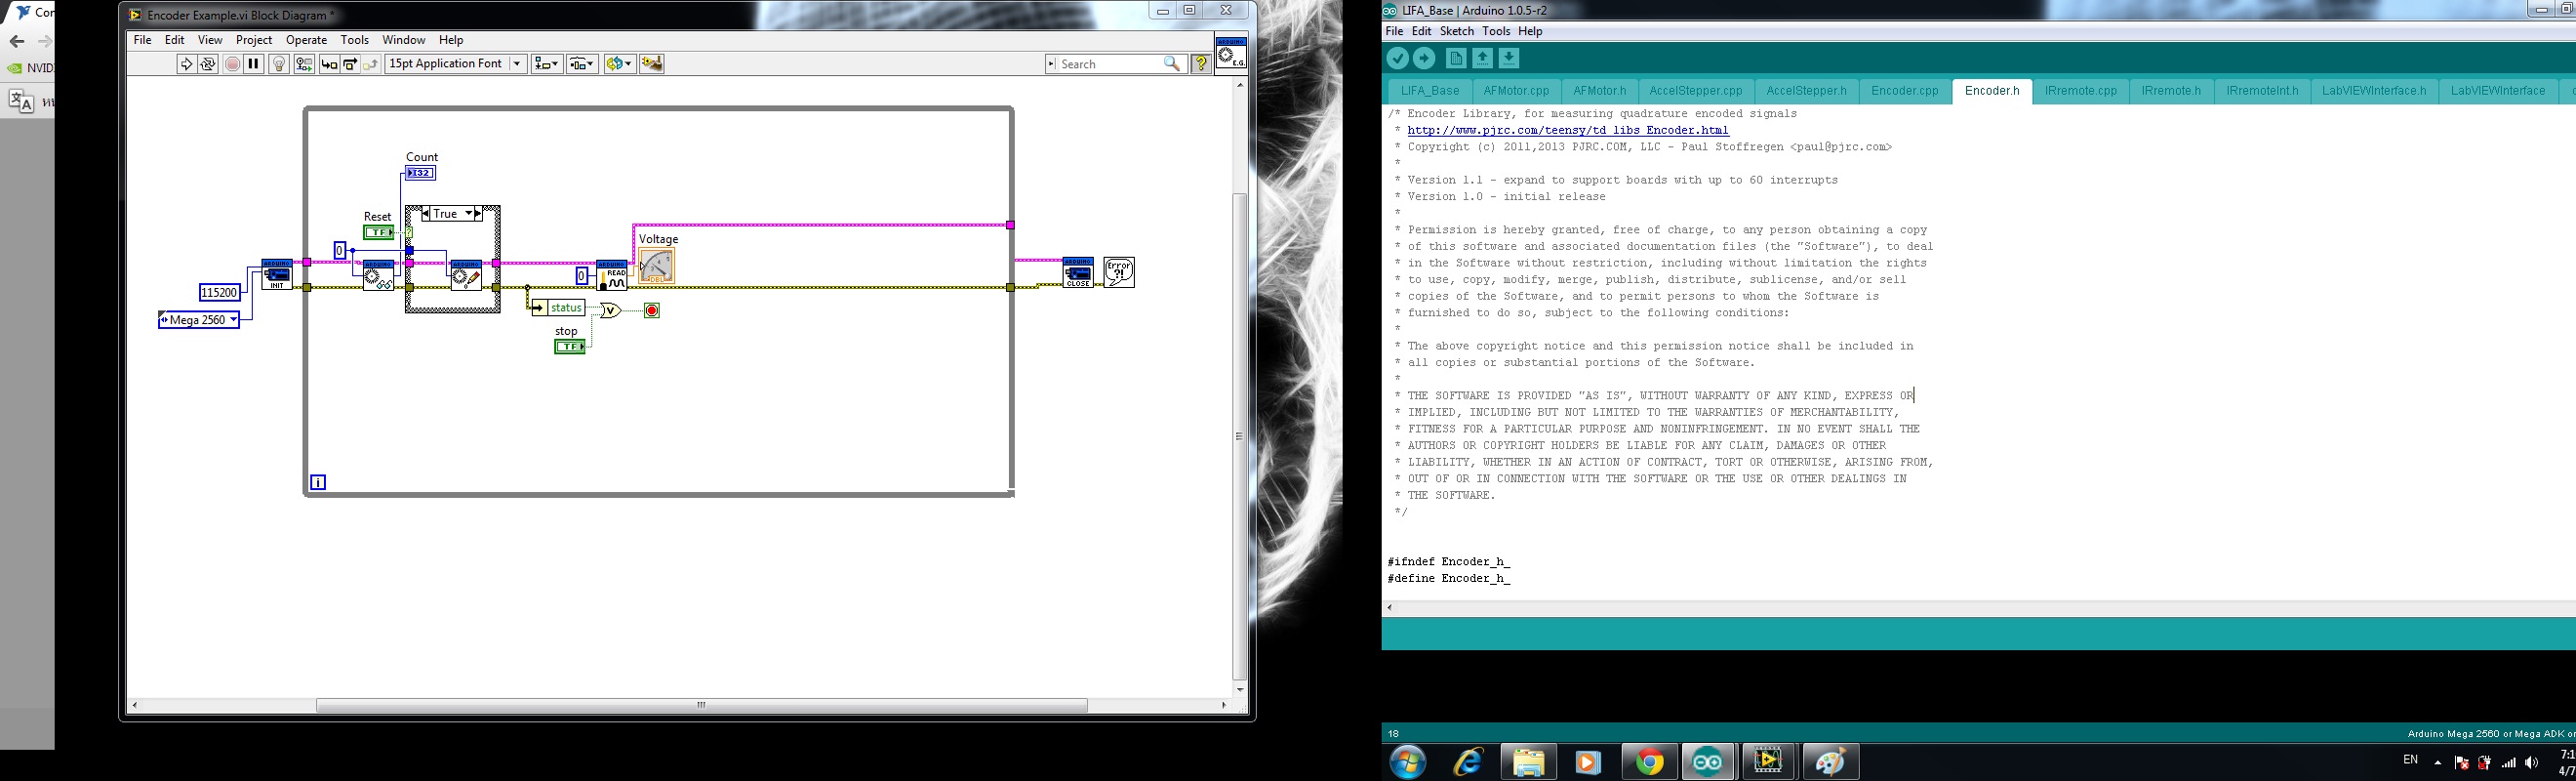Click the stop boolean control terminal

570,346
